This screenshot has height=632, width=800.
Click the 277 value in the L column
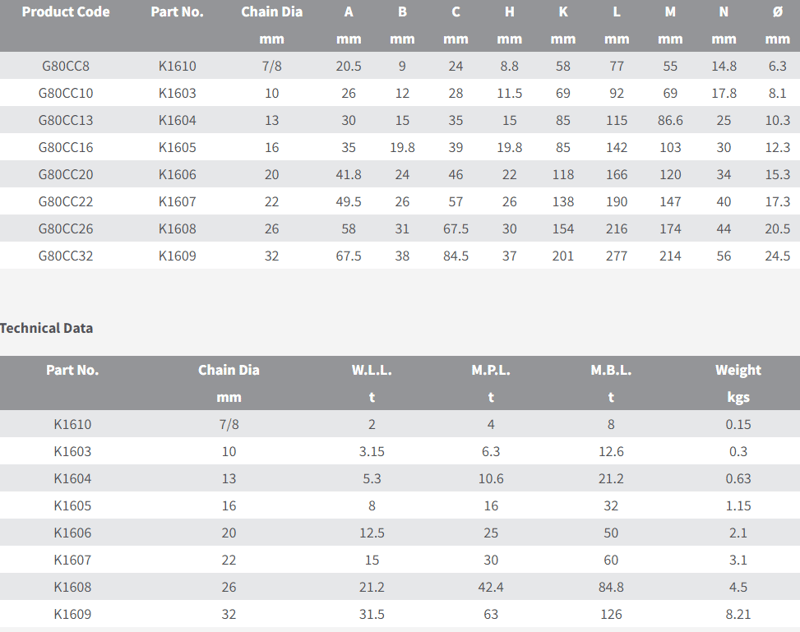point(616,256)
